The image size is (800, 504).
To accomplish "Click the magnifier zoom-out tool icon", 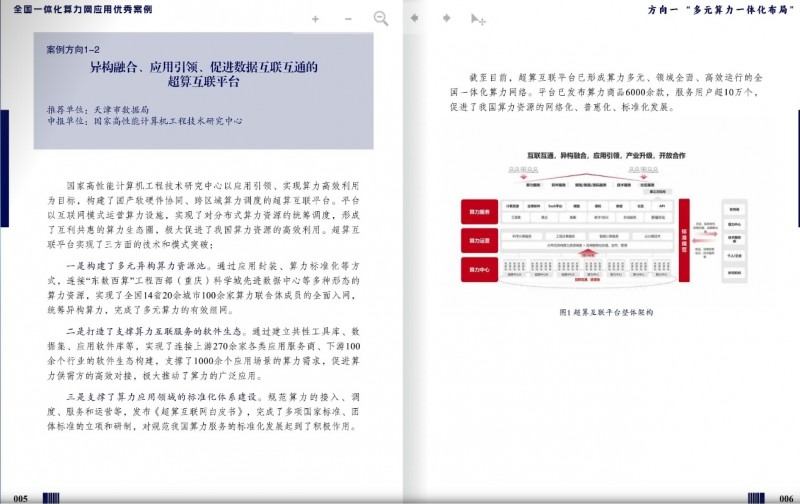I will [381, 18].
